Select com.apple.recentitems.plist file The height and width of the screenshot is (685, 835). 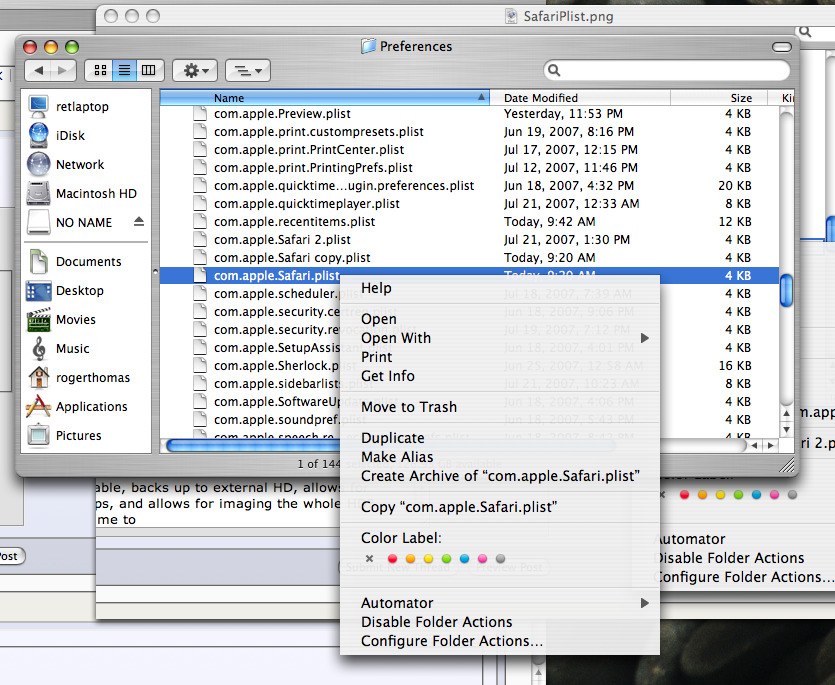point(294,222)
